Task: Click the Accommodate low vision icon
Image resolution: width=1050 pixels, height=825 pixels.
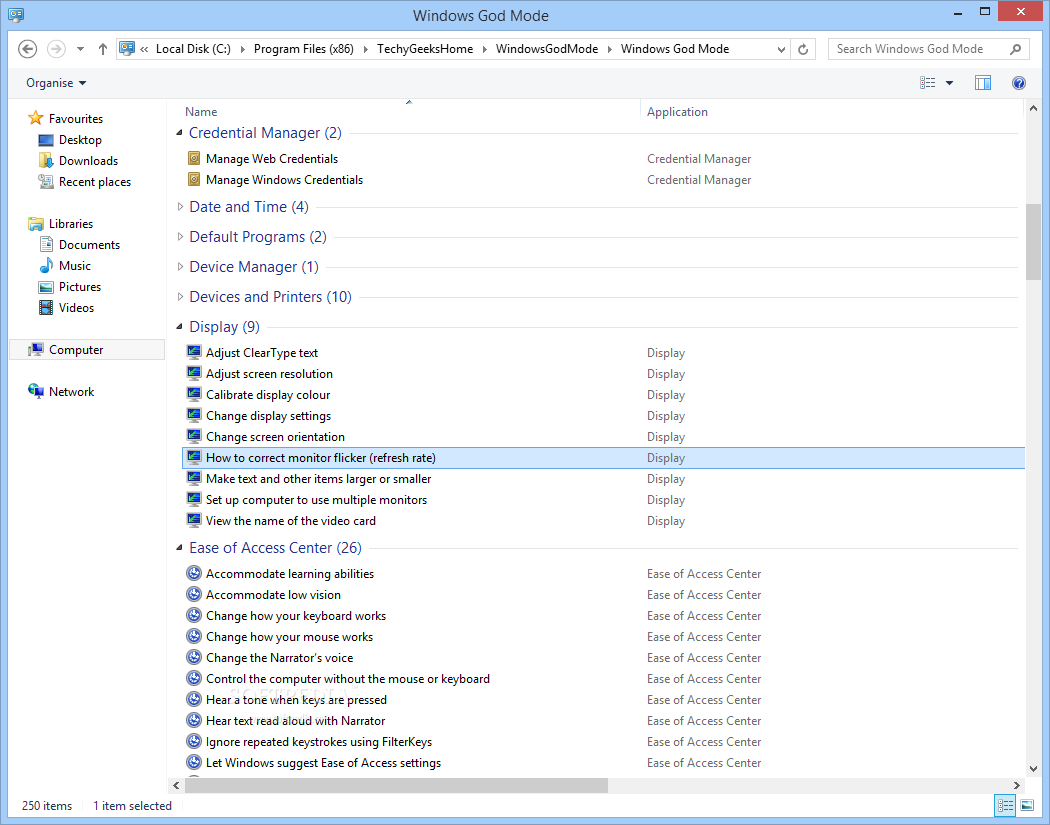Action: click(194, 594)
